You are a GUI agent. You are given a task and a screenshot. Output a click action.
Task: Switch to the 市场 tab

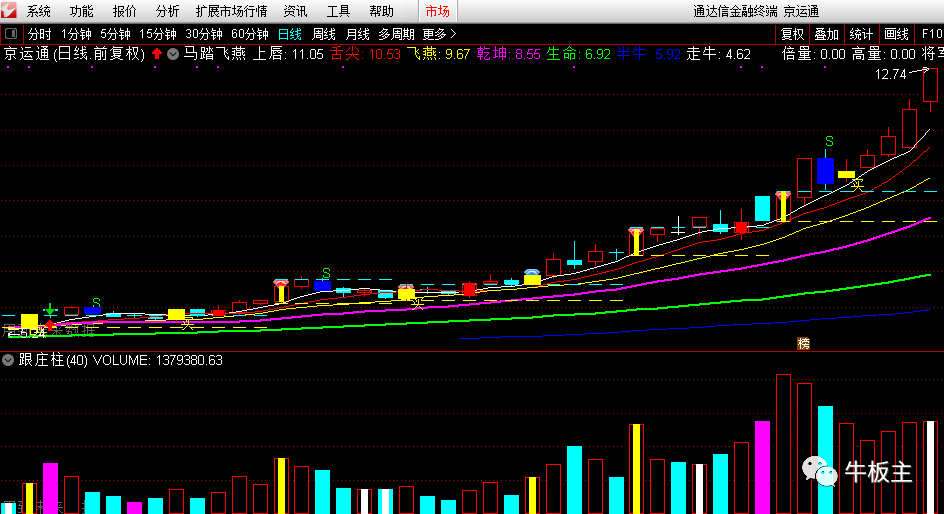438,11
